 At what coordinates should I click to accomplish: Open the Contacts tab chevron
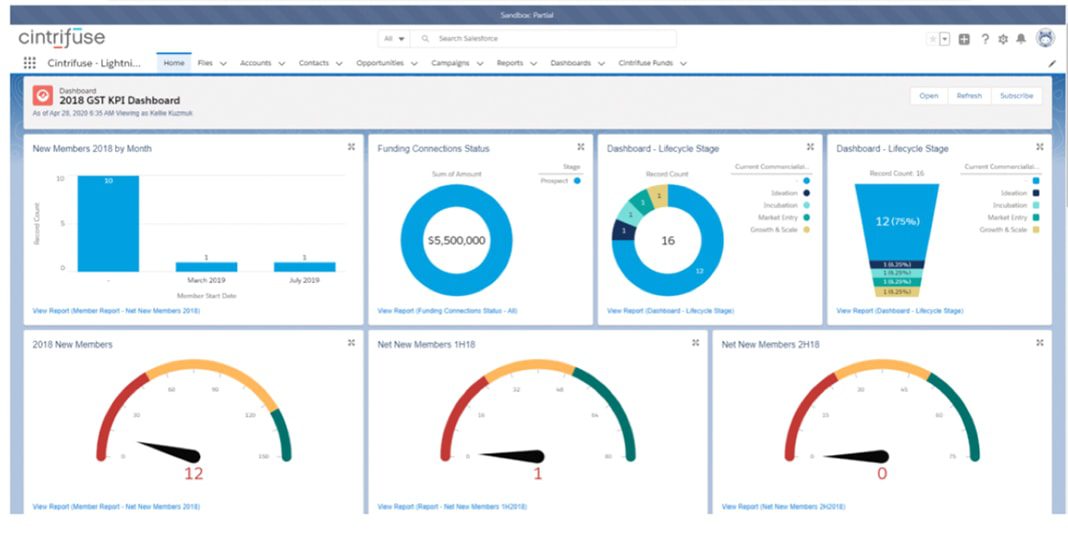coord(339,63)
